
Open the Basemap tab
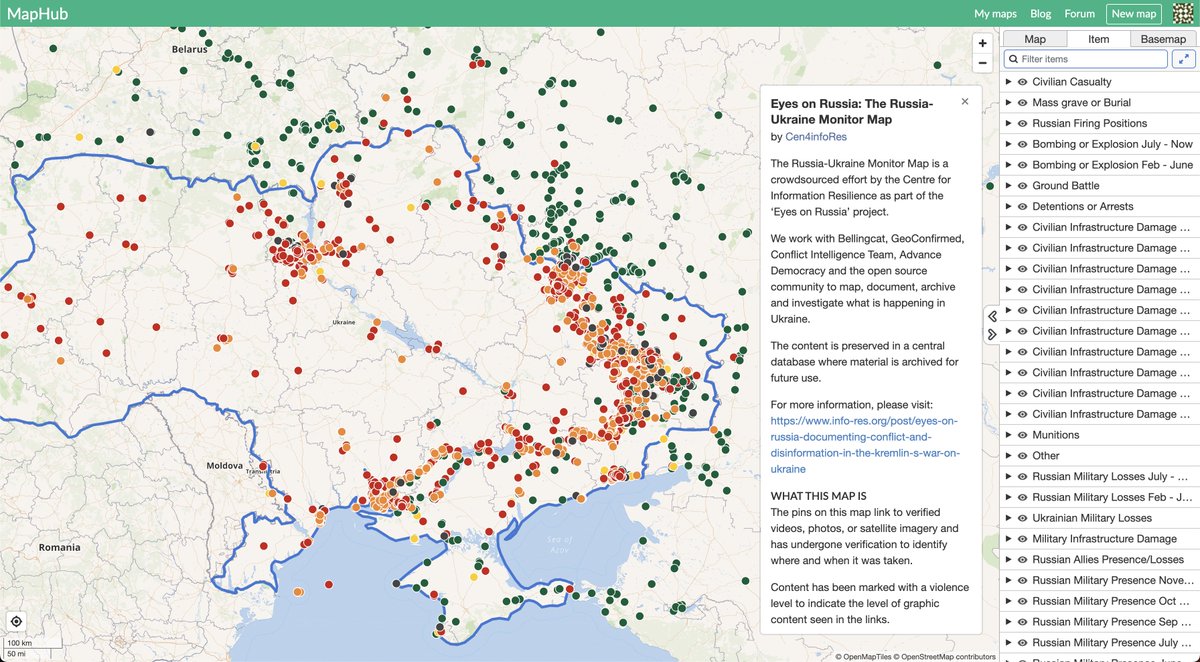tap(1163, 39)
